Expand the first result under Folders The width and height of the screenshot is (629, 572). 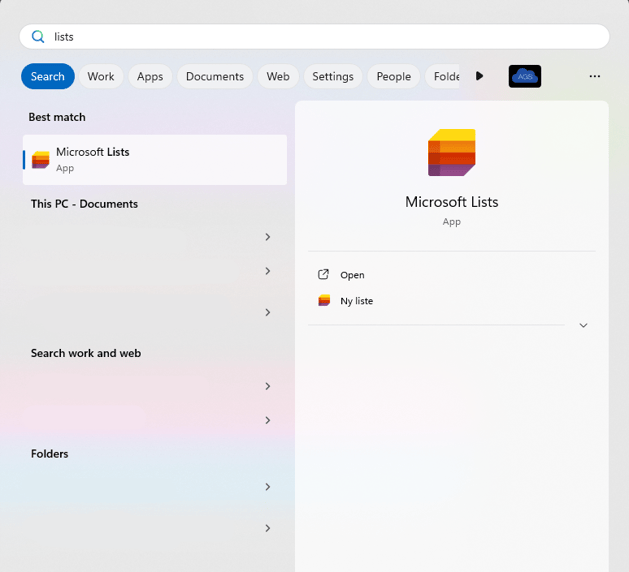tap(268, 487)
